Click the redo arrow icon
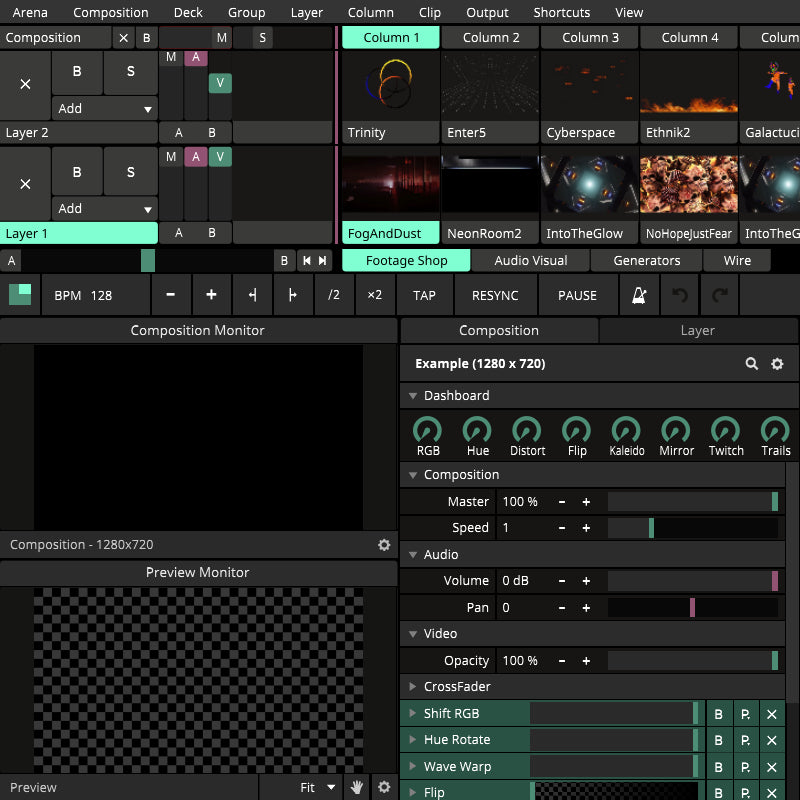 coord(719,295)
